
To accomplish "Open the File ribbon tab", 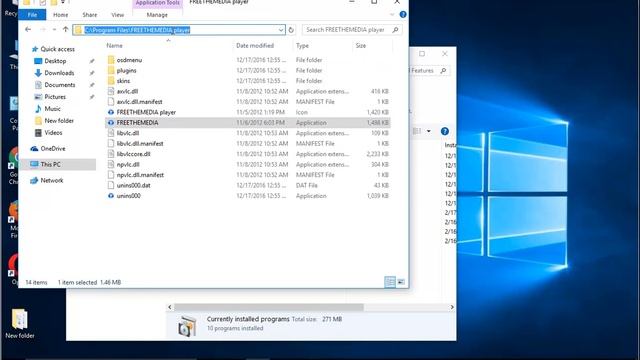I will [32, 15].
